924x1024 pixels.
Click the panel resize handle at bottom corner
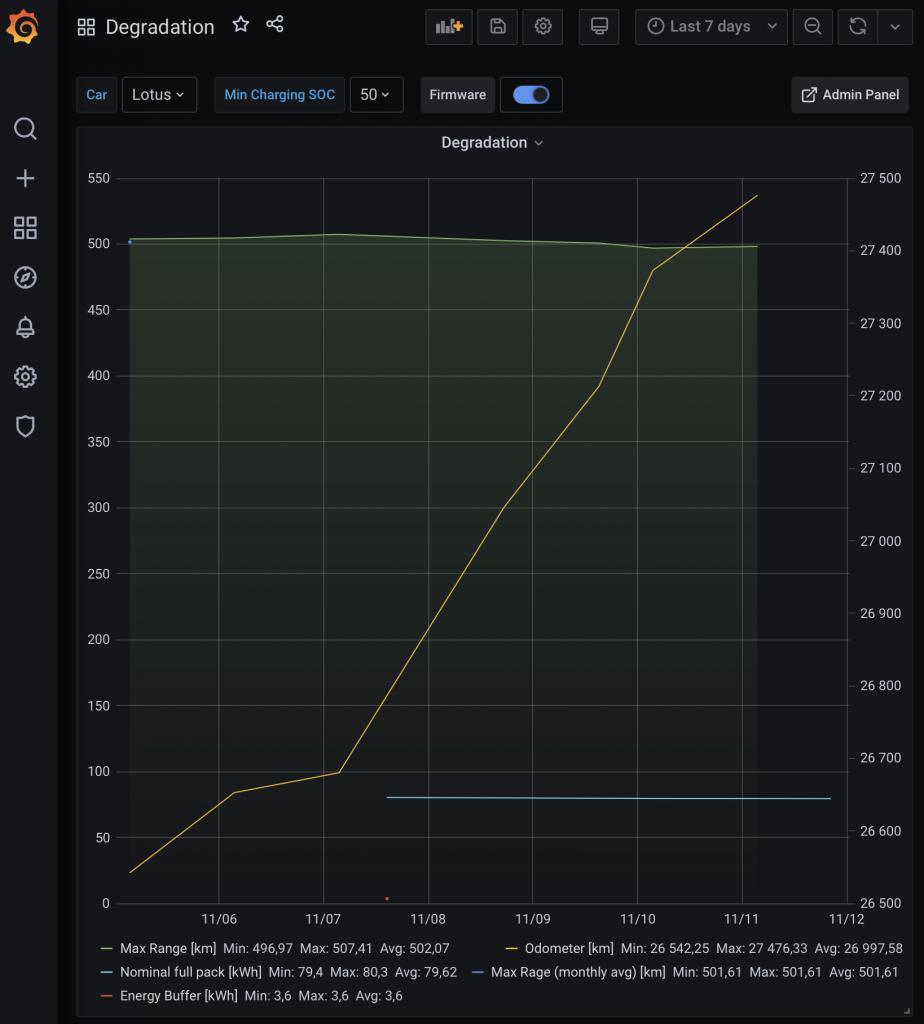point(906,1011)
